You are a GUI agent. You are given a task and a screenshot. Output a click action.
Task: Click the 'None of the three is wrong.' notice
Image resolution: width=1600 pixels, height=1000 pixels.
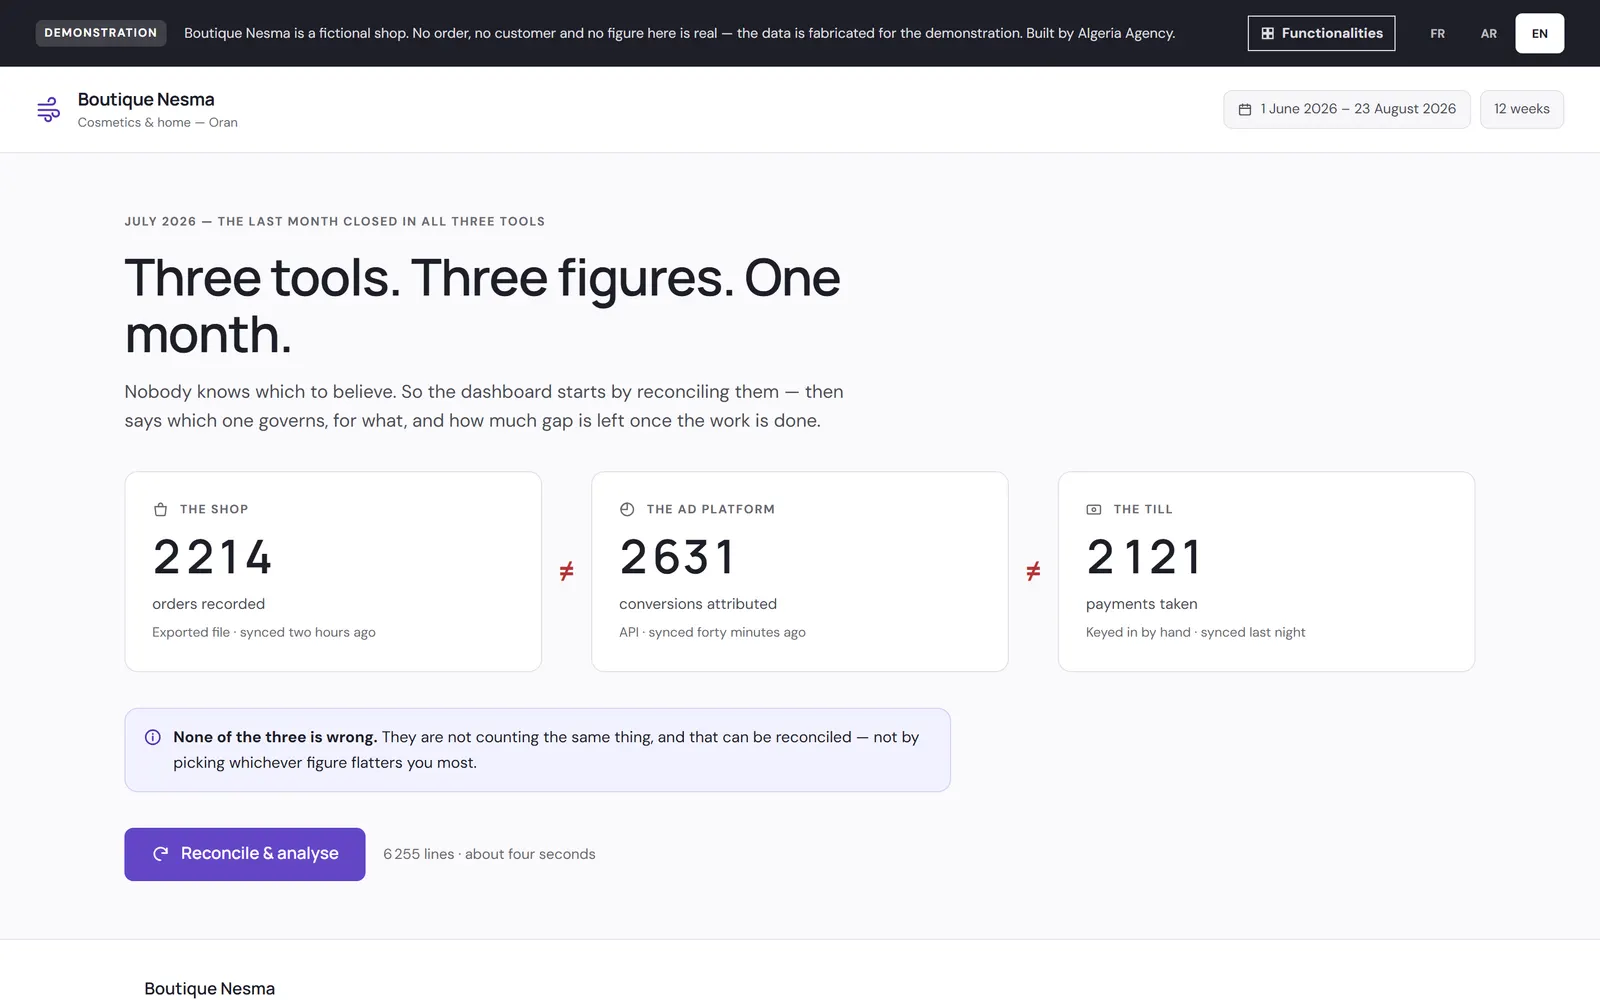[537, 750]
